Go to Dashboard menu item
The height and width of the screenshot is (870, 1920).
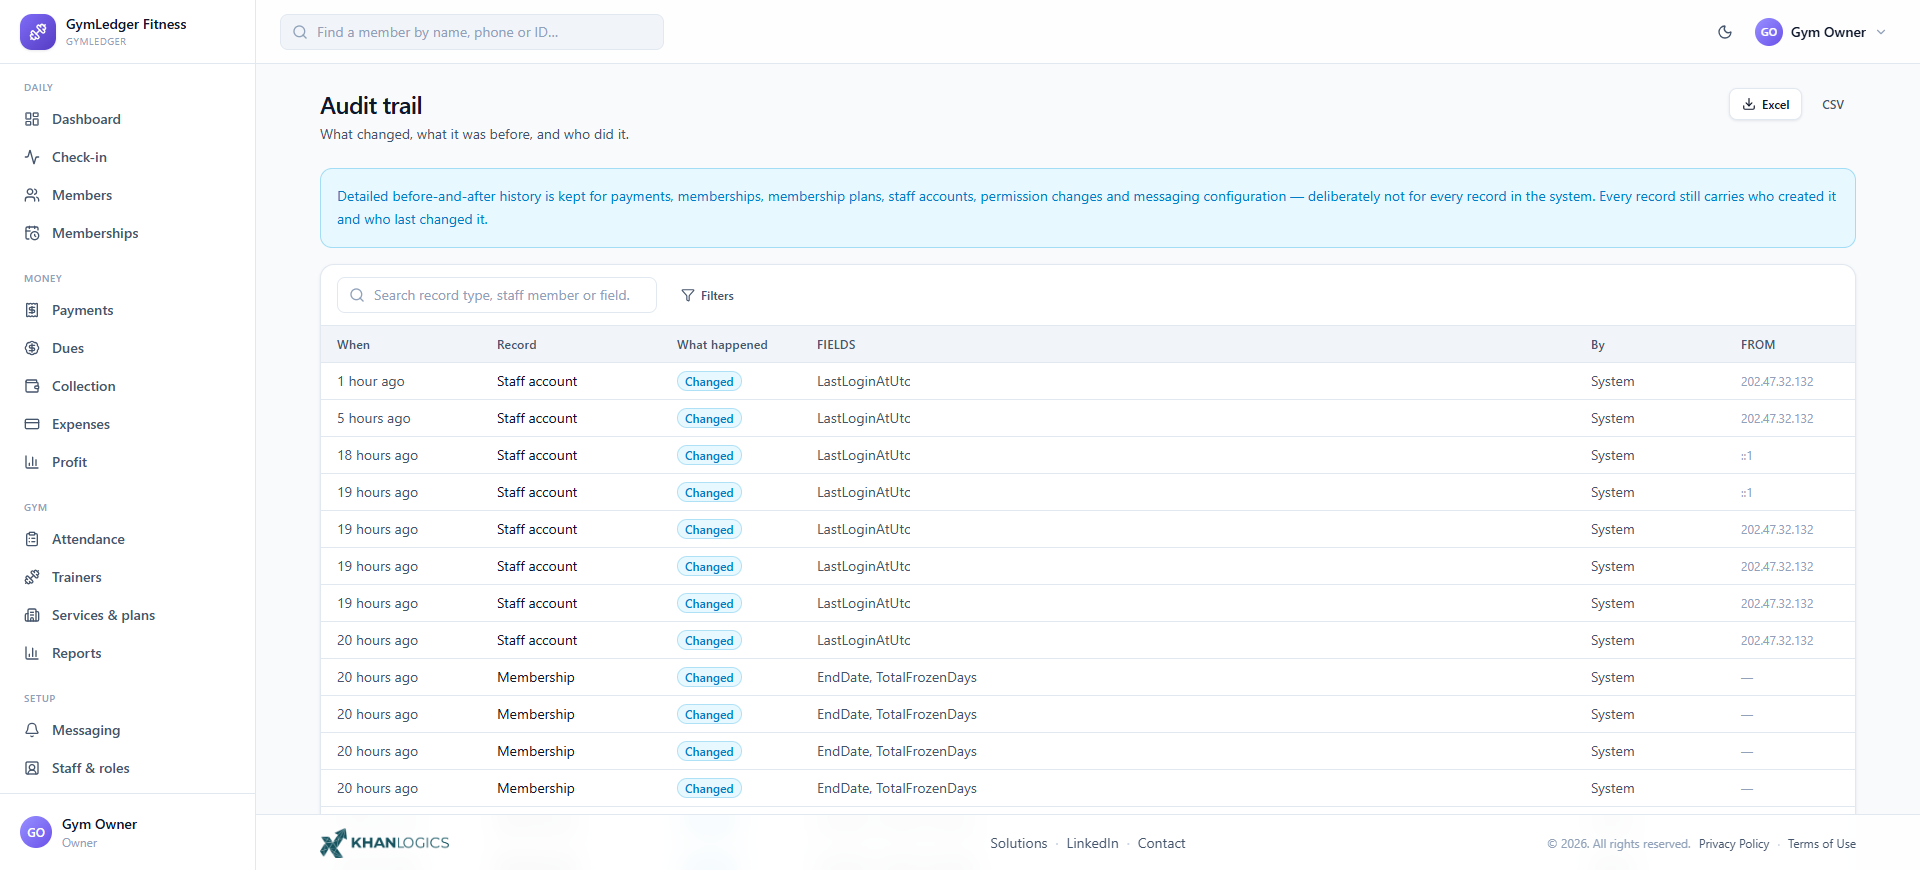pos(127,119)
